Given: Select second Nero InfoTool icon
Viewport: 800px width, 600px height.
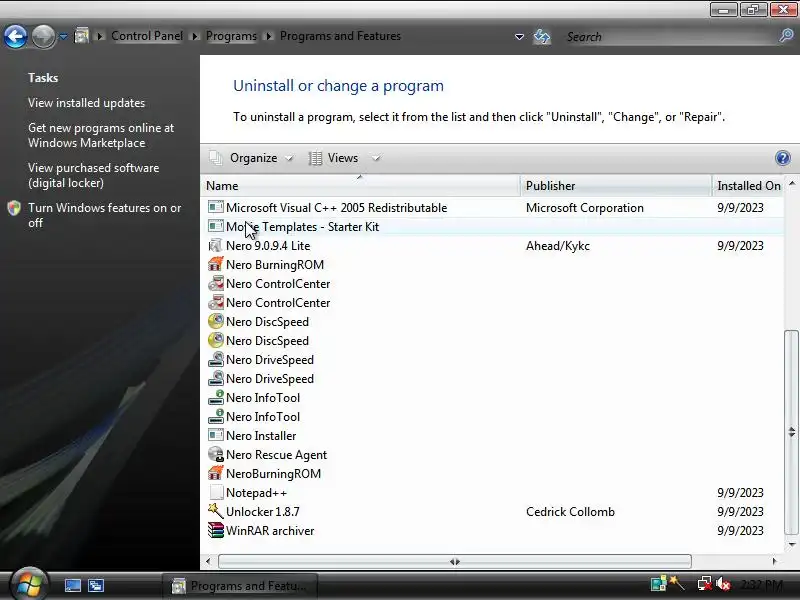Looking at the screenshot, I should 216,416.
